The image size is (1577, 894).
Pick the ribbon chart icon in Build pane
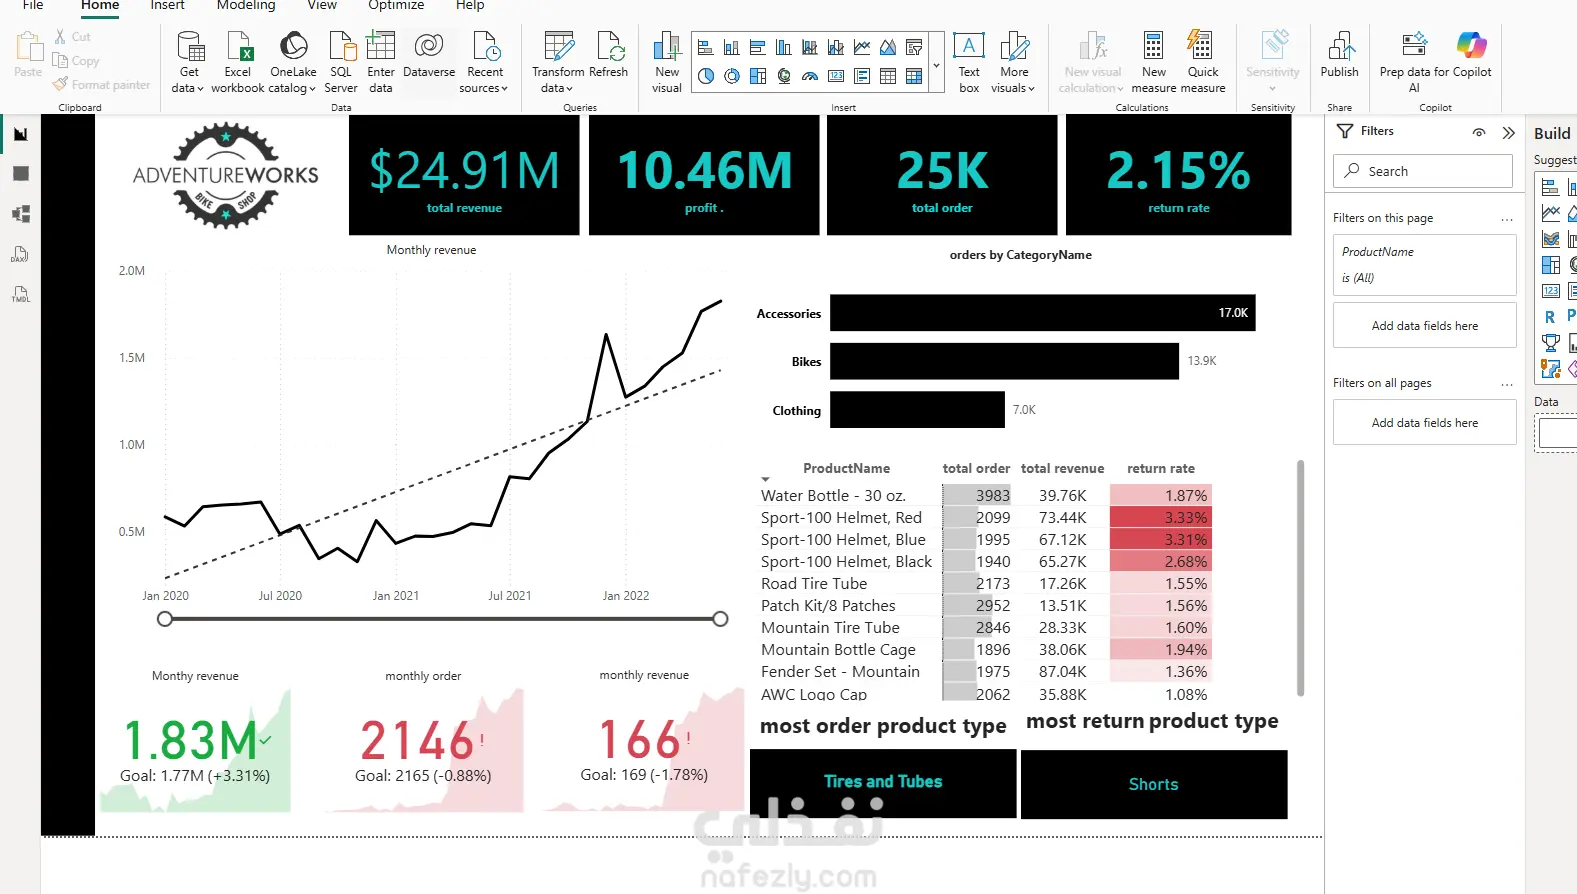1550,239
